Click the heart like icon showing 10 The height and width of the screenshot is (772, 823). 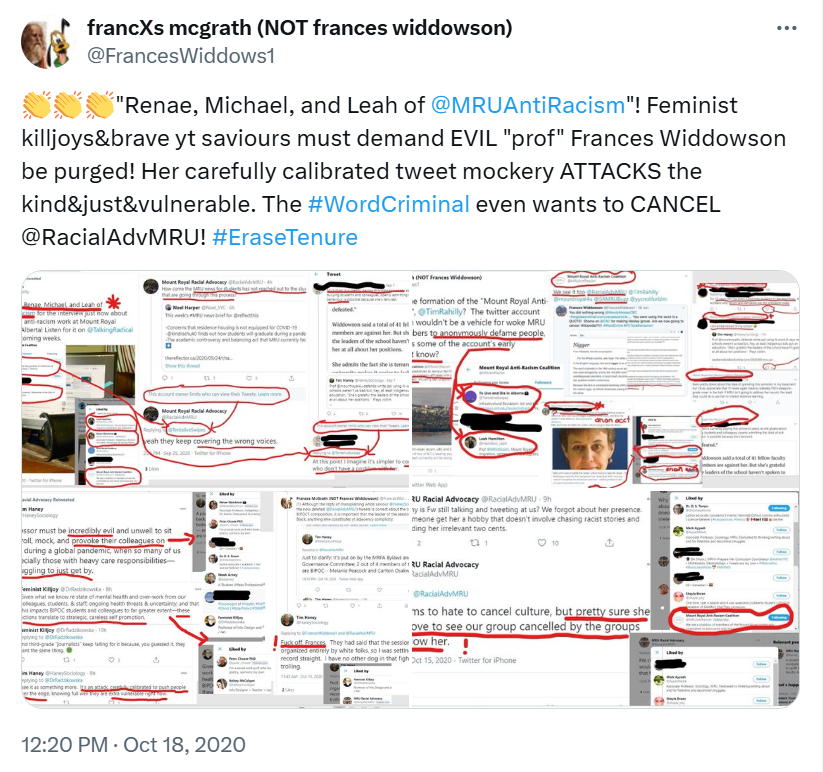[x=542, y=543]
